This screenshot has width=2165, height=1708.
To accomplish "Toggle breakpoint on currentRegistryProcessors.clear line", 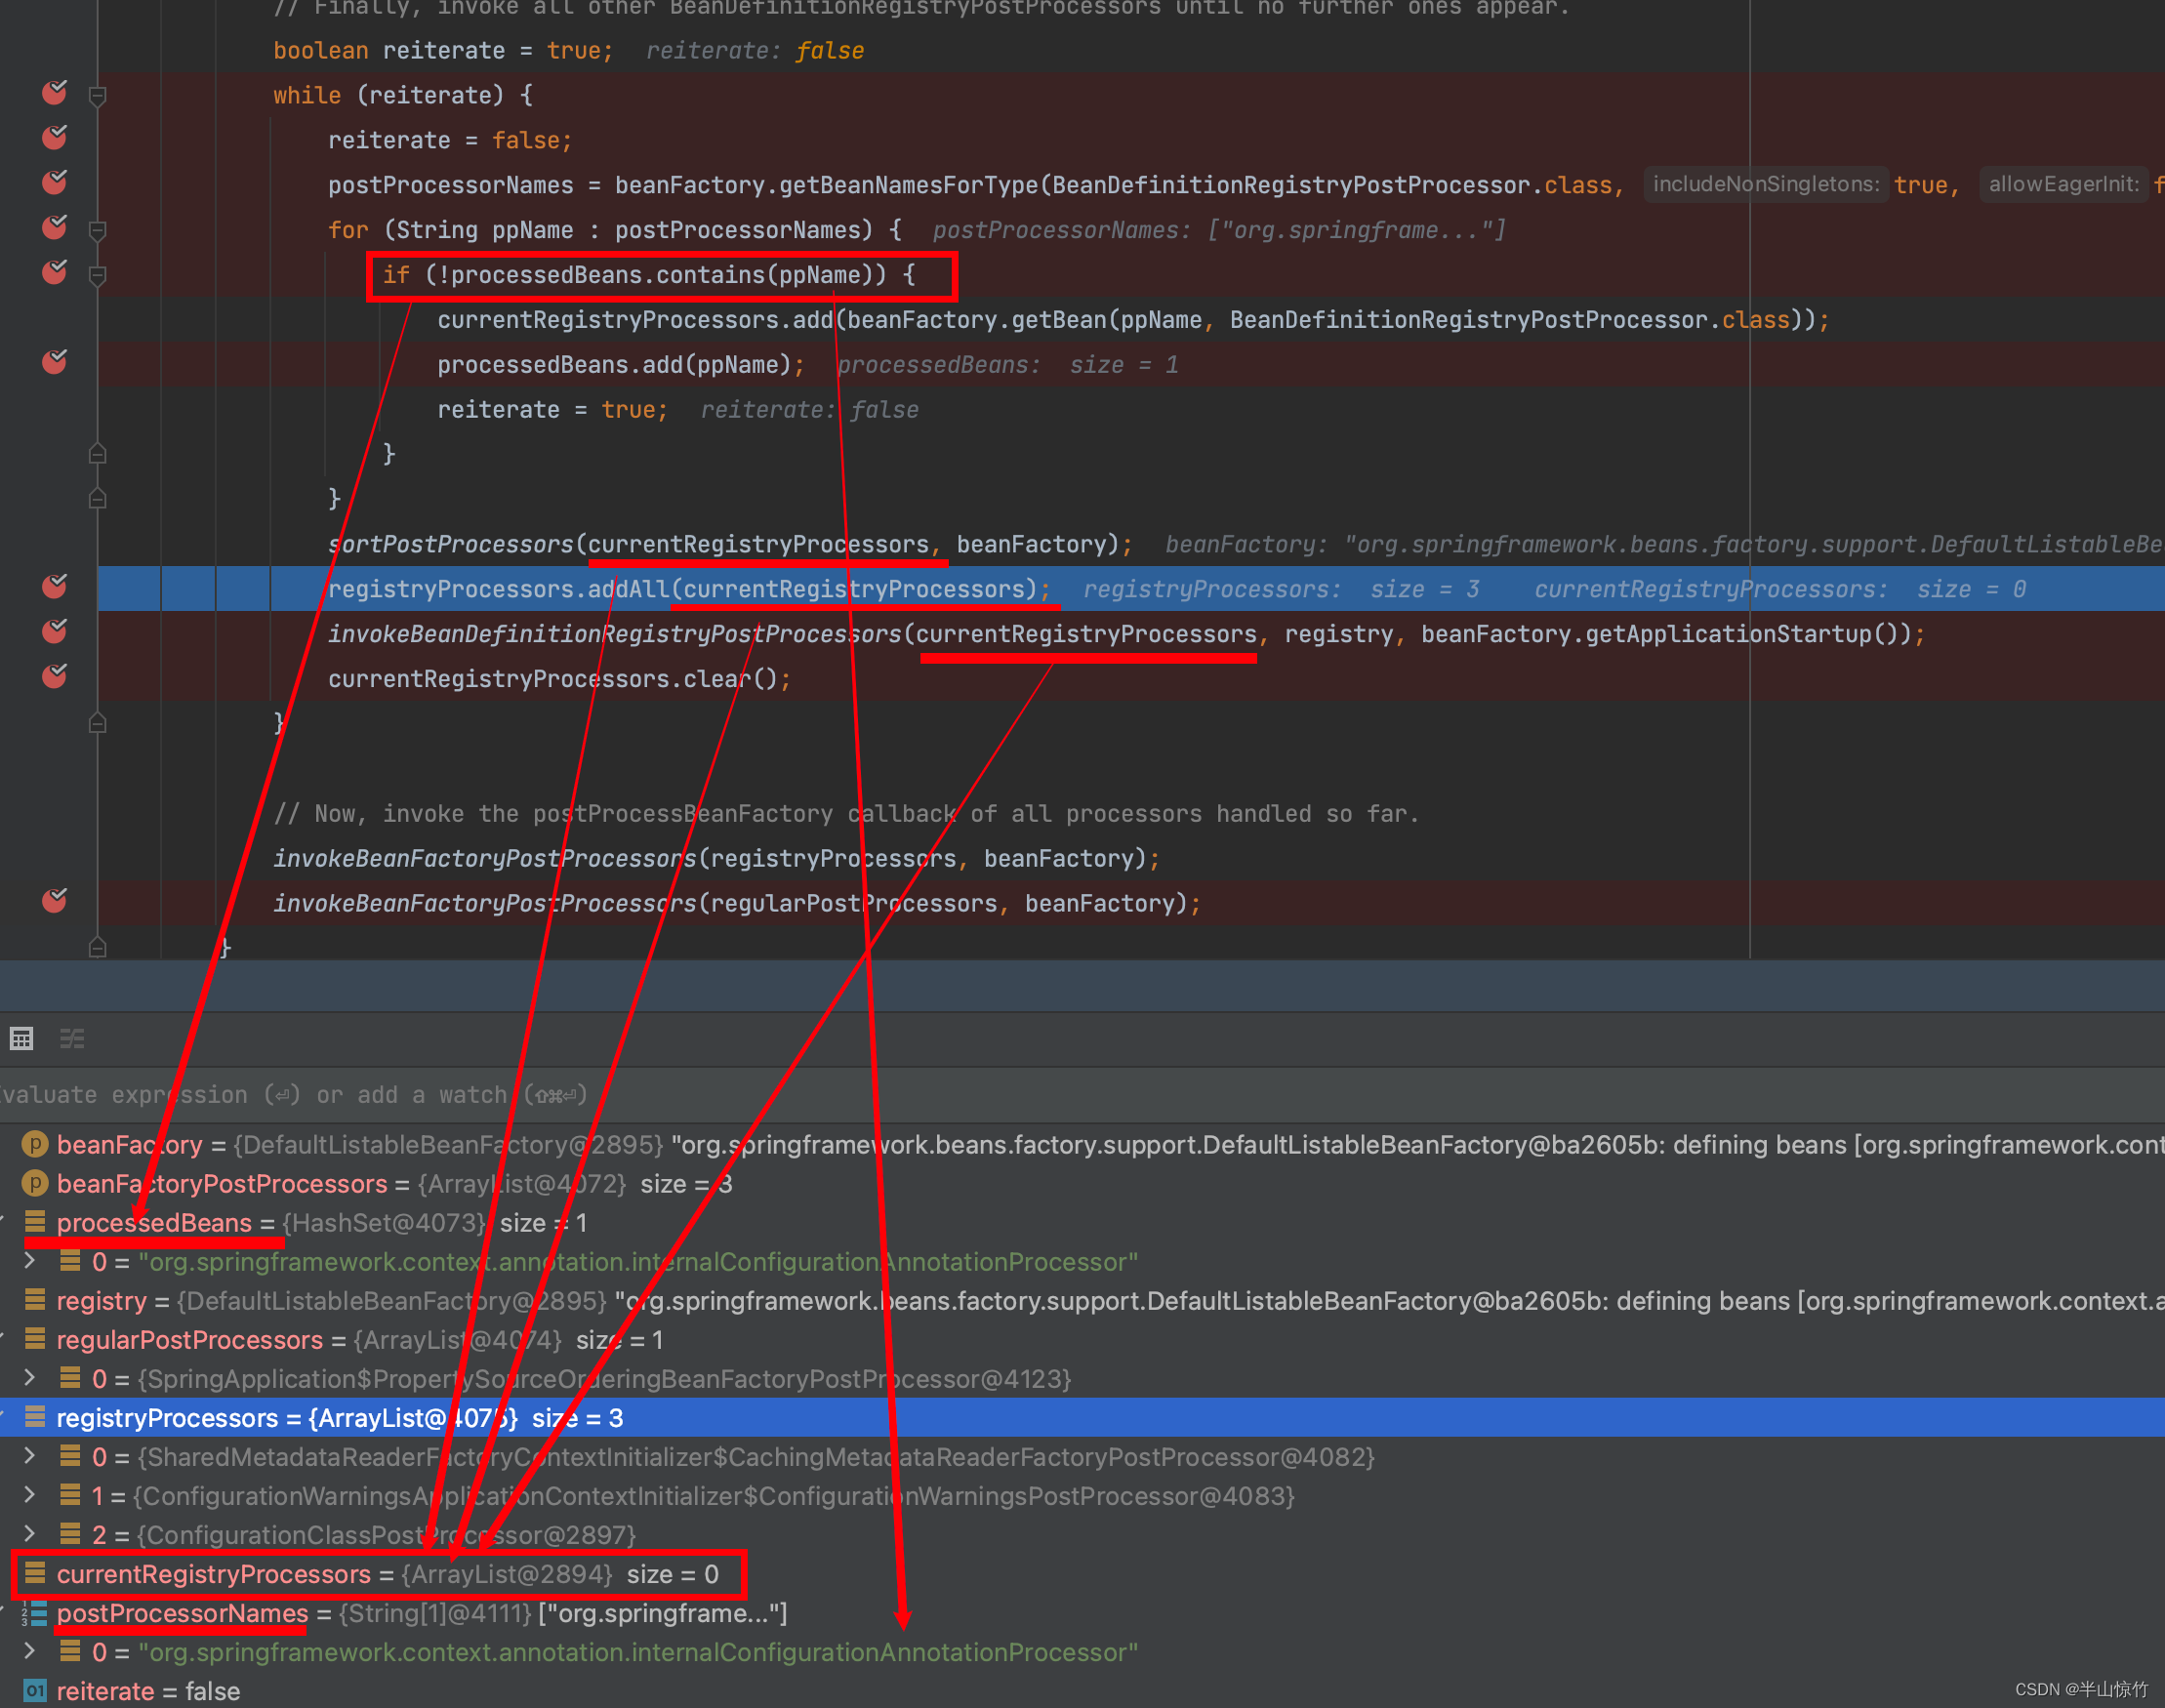I will tap(55, 678).
